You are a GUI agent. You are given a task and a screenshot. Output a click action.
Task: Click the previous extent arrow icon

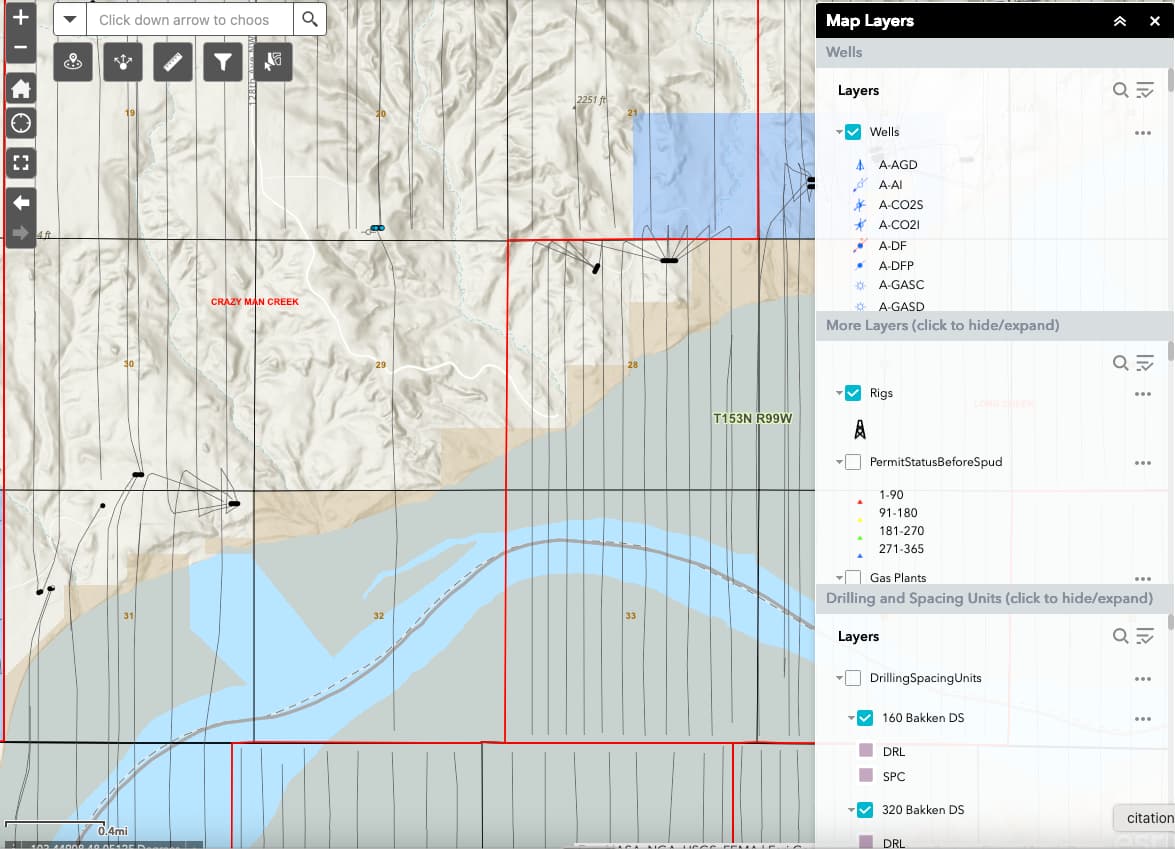(x=21, y=202)
